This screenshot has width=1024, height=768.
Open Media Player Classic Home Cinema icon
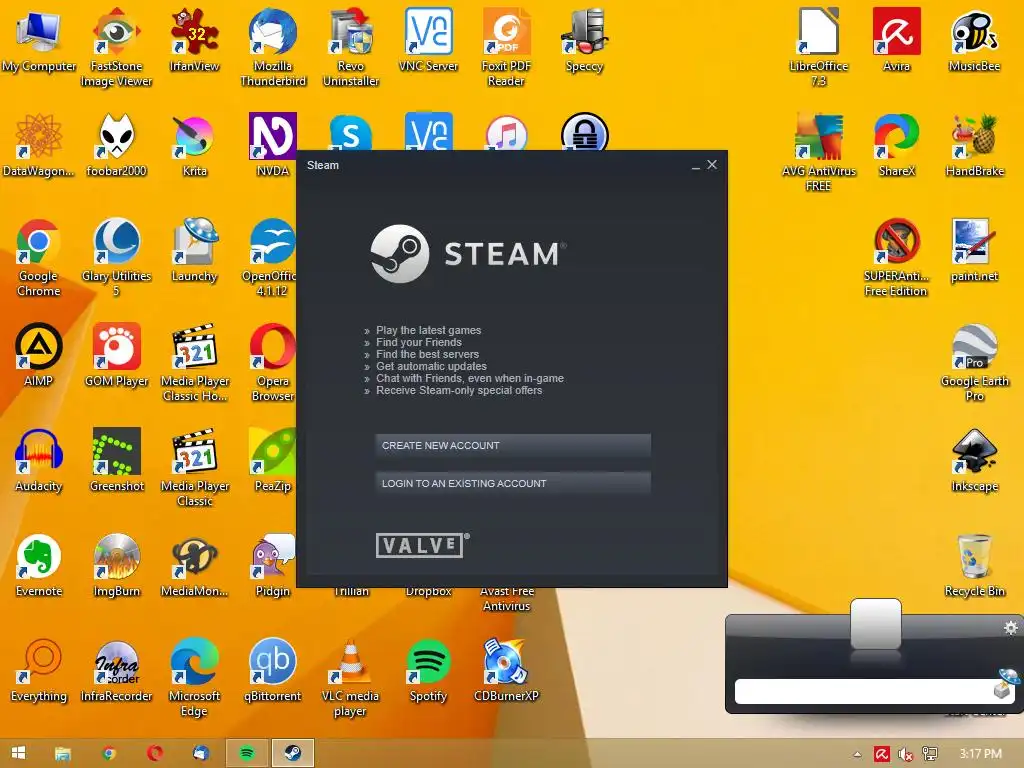coord(194,362)
